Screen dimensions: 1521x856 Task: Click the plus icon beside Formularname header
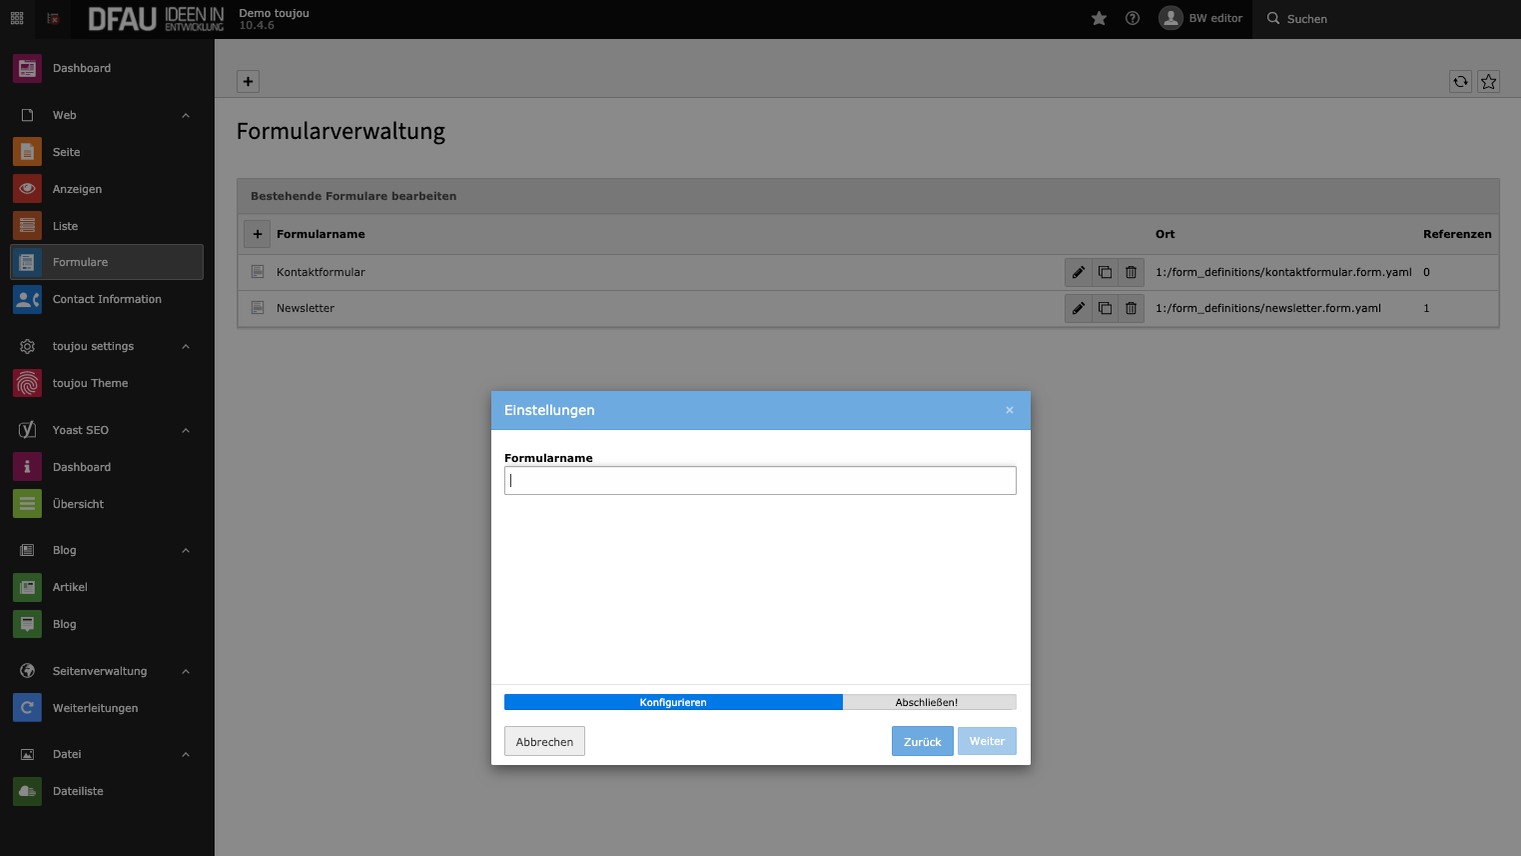257,234
